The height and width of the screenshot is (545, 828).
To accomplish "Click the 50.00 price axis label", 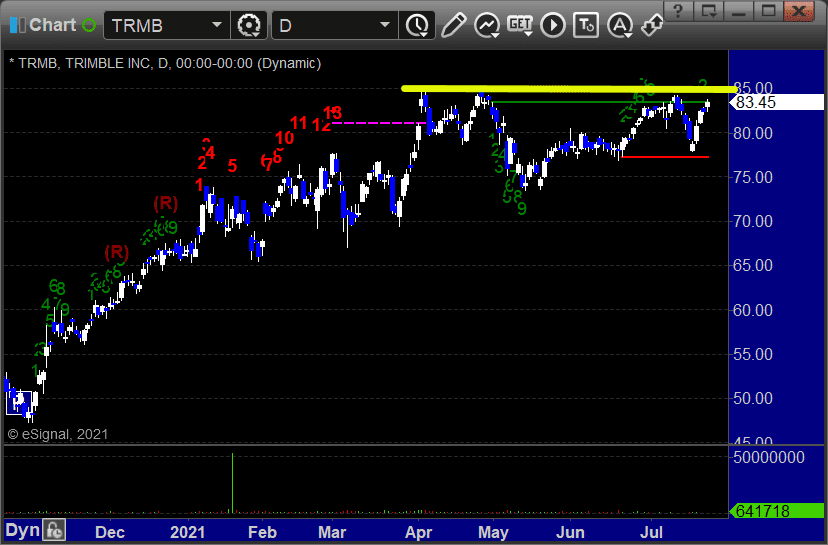I will (x=752, y=398).
